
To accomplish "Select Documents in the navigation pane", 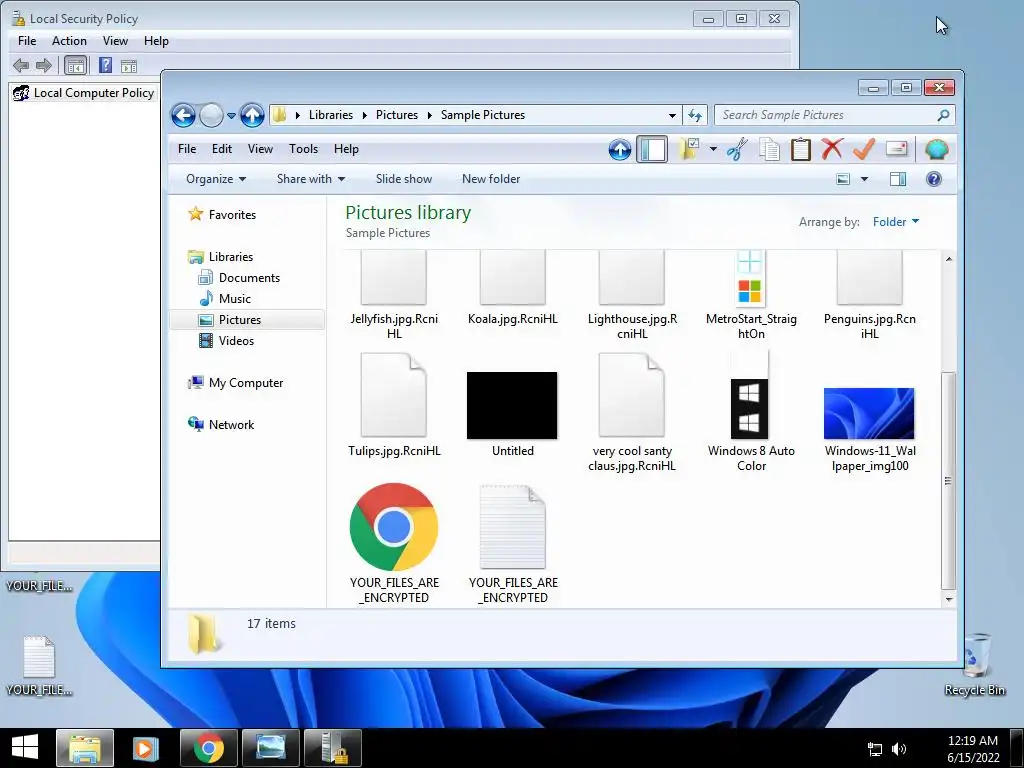I will click(x=249, y=278).
